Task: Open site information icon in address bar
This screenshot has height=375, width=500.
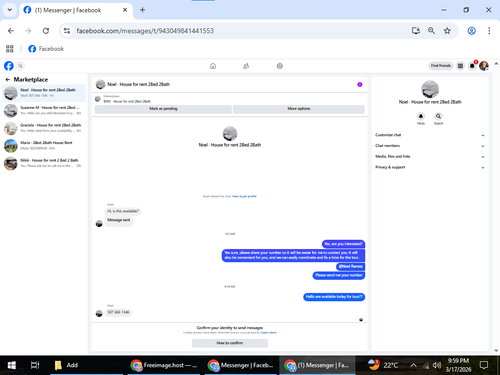Action: (x=67, y=31)
